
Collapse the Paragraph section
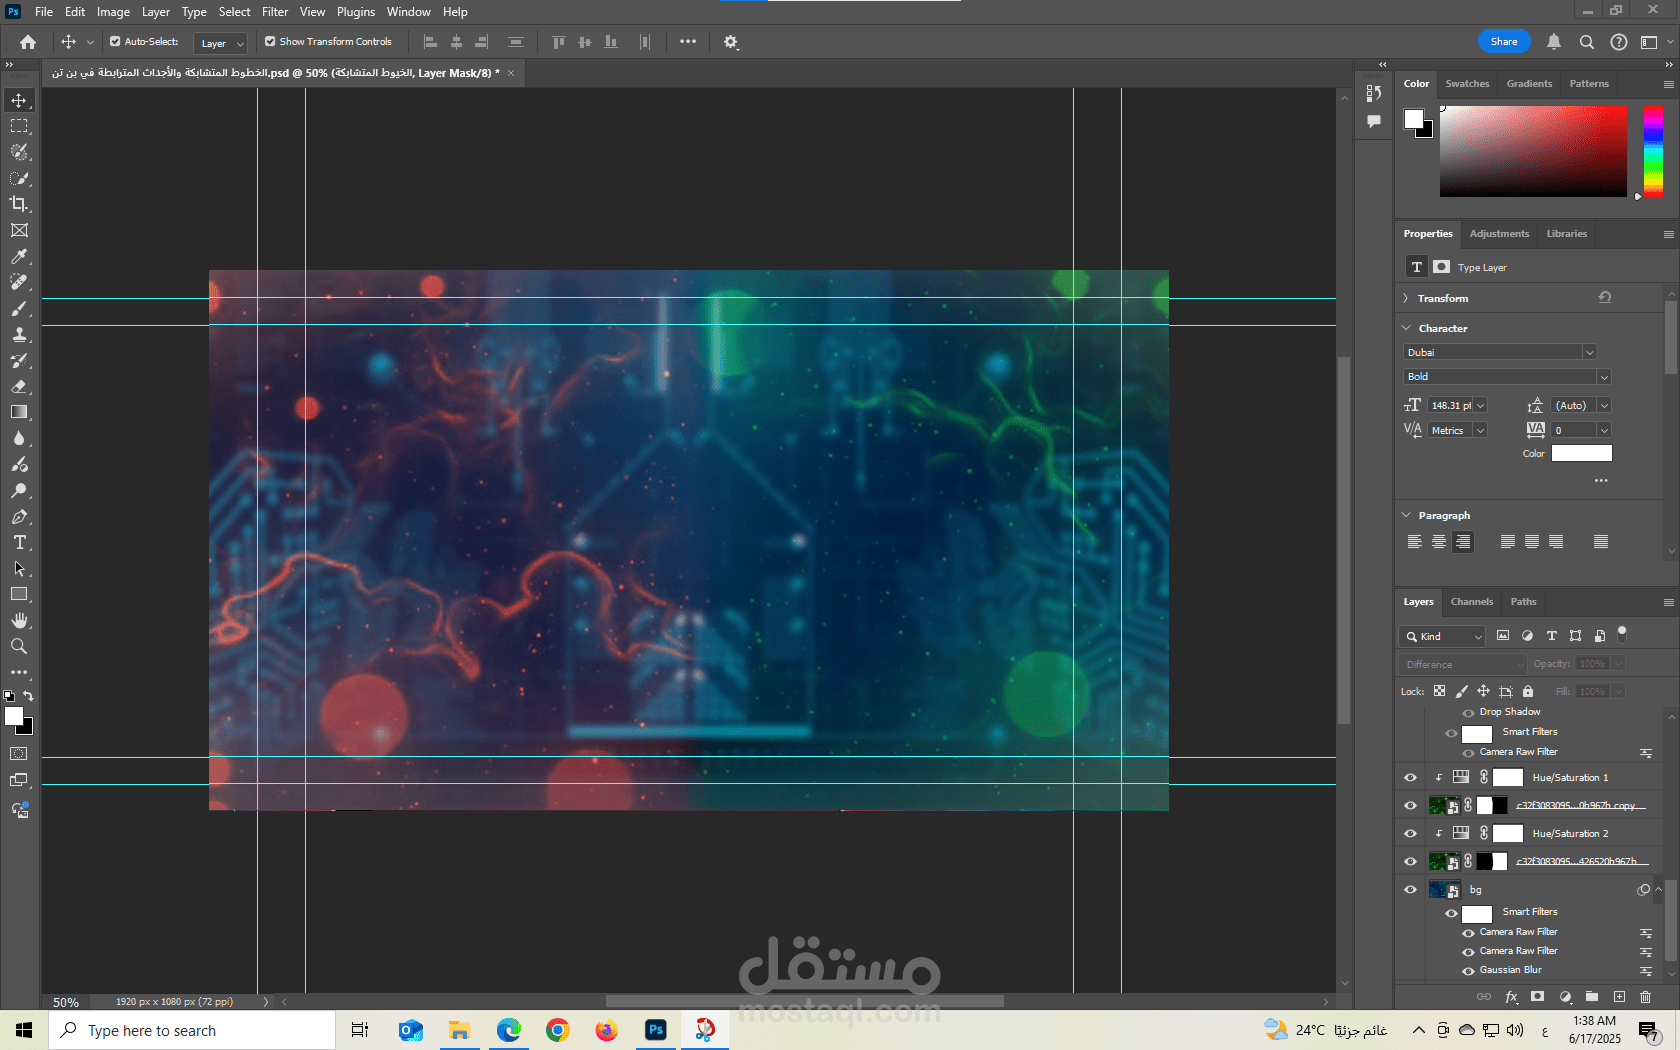[1406, 515]
